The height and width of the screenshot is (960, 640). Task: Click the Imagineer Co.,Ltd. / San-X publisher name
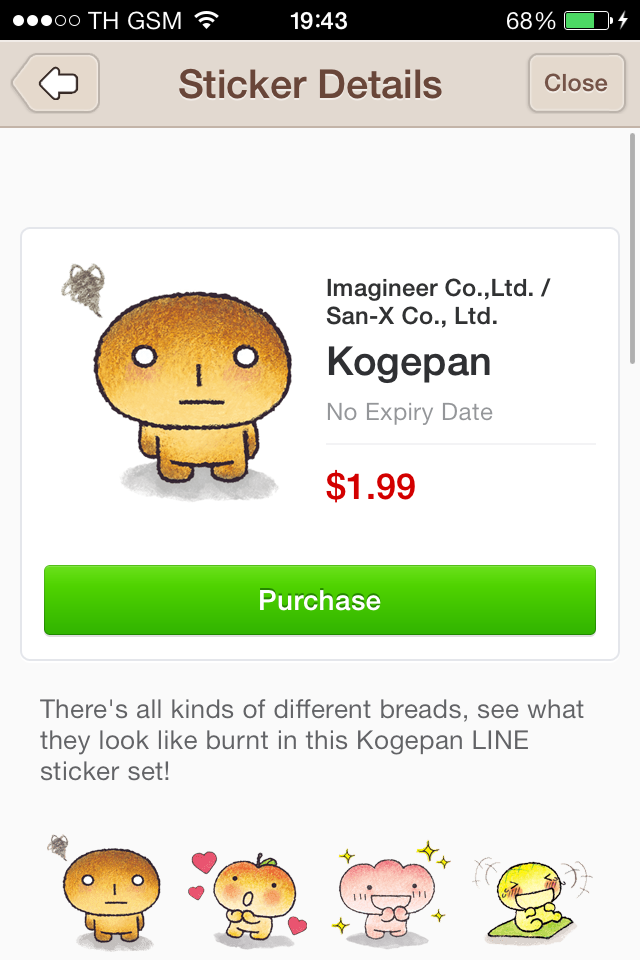pyautogui.click(x=439, y=302)
